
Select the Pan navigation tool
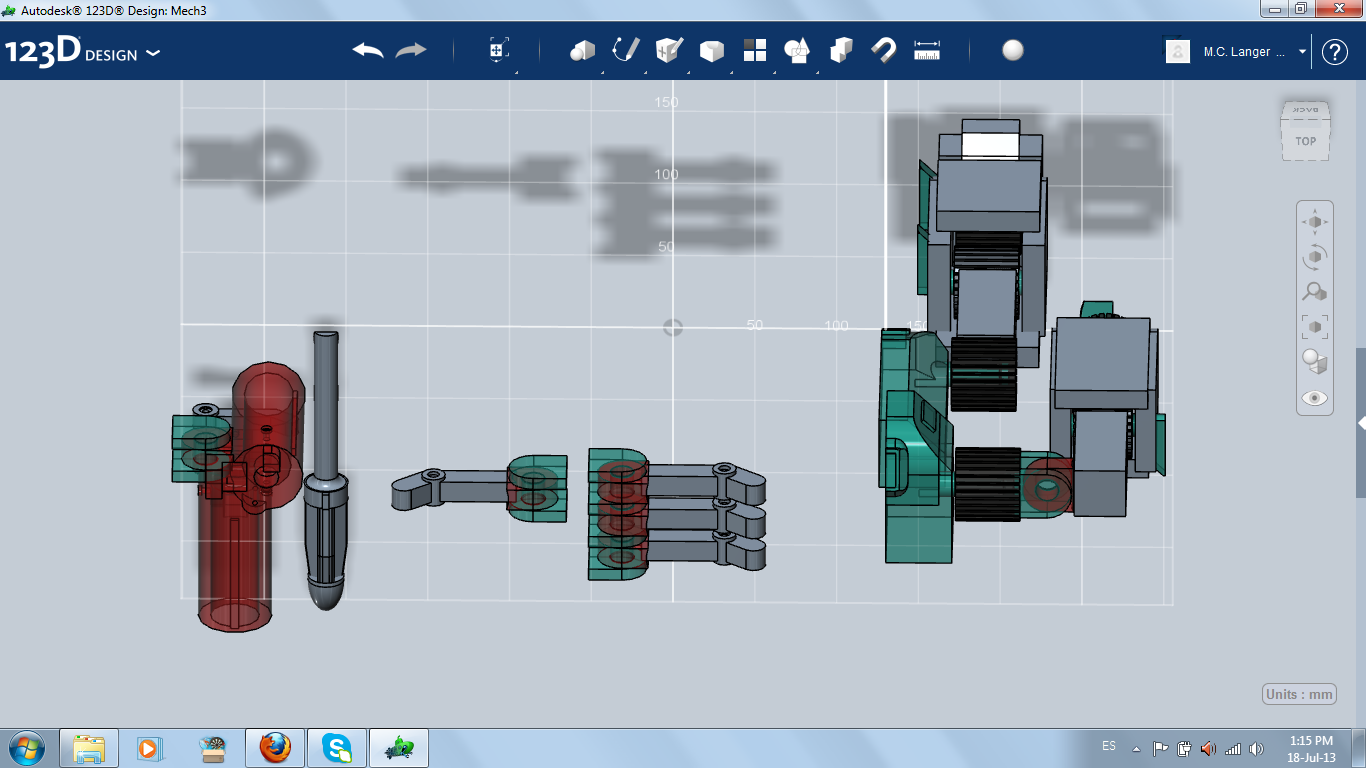click(1315, 222)
